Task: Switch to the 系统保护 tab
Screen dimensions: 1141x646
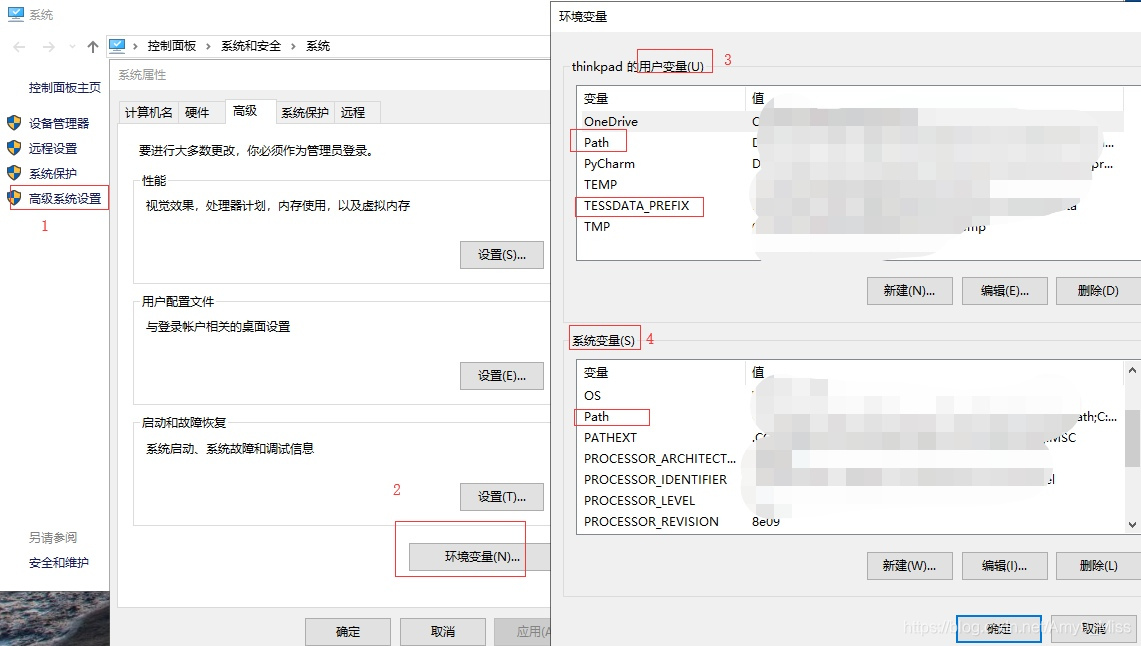Action: [x=305, y=112]
